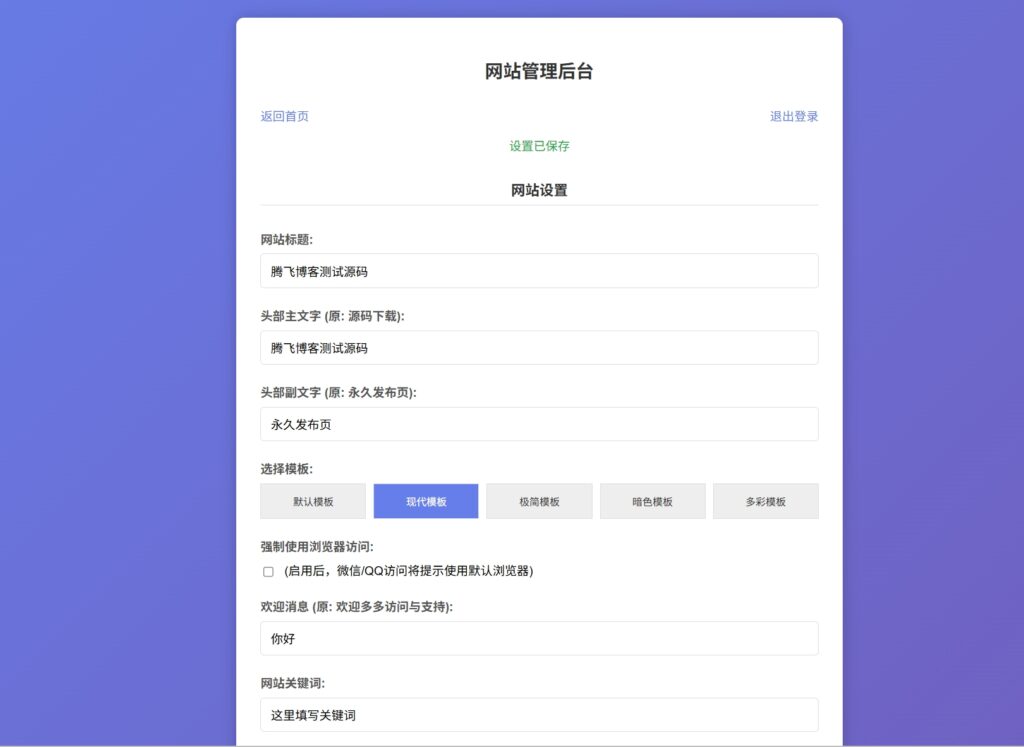Choose the 默认模板 template button
This screenshot has width=1024, height=747.
(x=313, y=502)
